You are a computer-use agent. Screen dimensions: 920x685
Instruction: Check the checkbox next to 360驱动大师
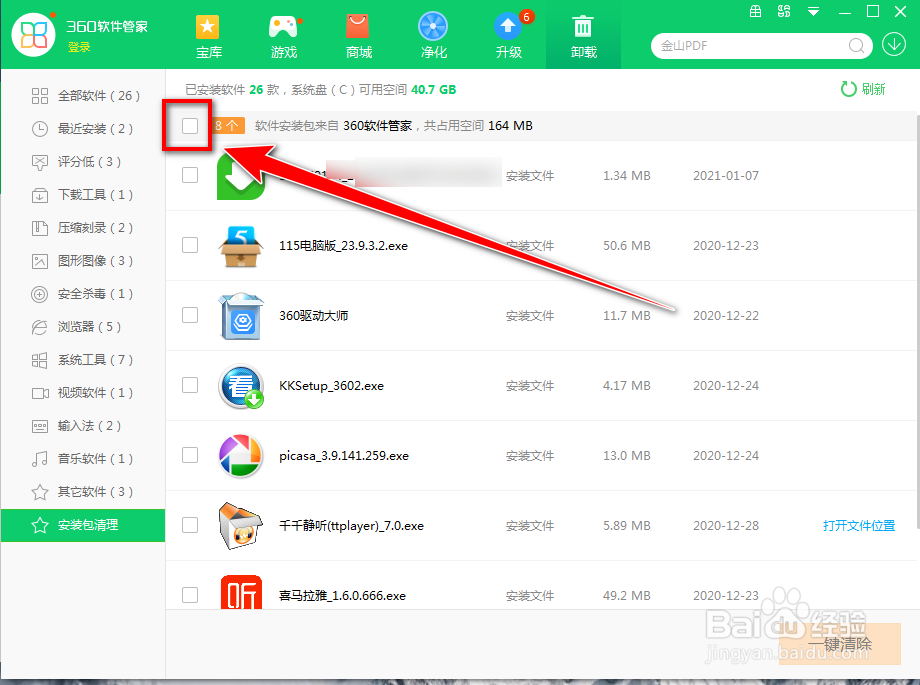click(190, 315)
